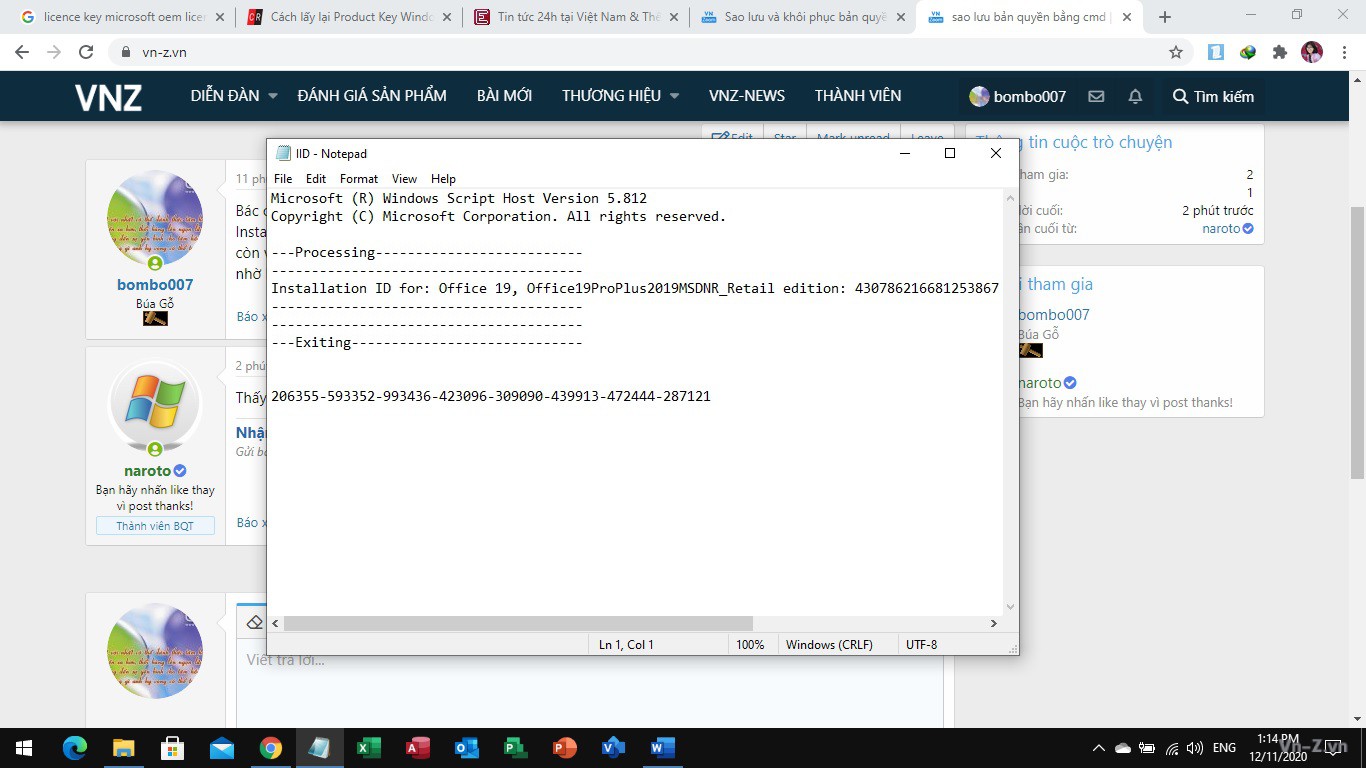Expand the DIỄN ĐÀN dropdown arrow
The image size is (1366, 768).
pos(272,96)
